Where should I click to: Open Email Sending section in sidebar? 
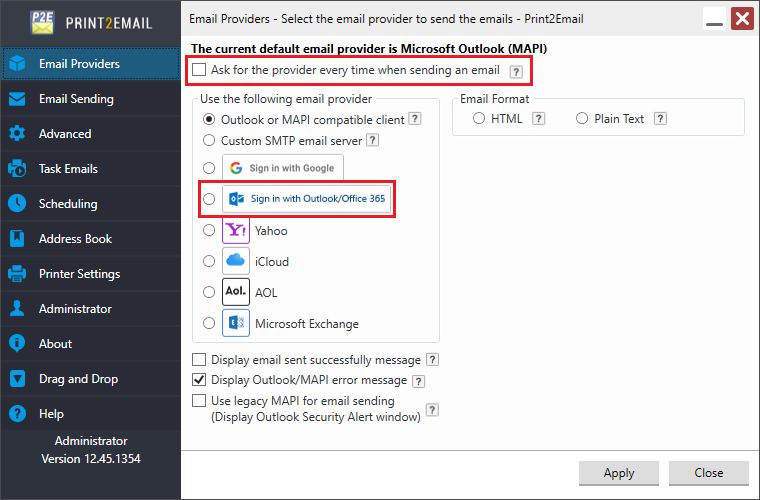(x=76, y=99)
